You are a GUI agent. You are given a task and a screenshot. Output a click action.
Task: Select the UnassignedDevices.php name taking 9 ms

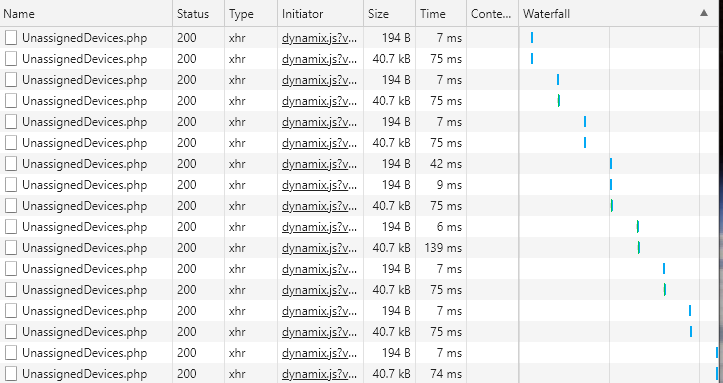click(x=84, y=185)
